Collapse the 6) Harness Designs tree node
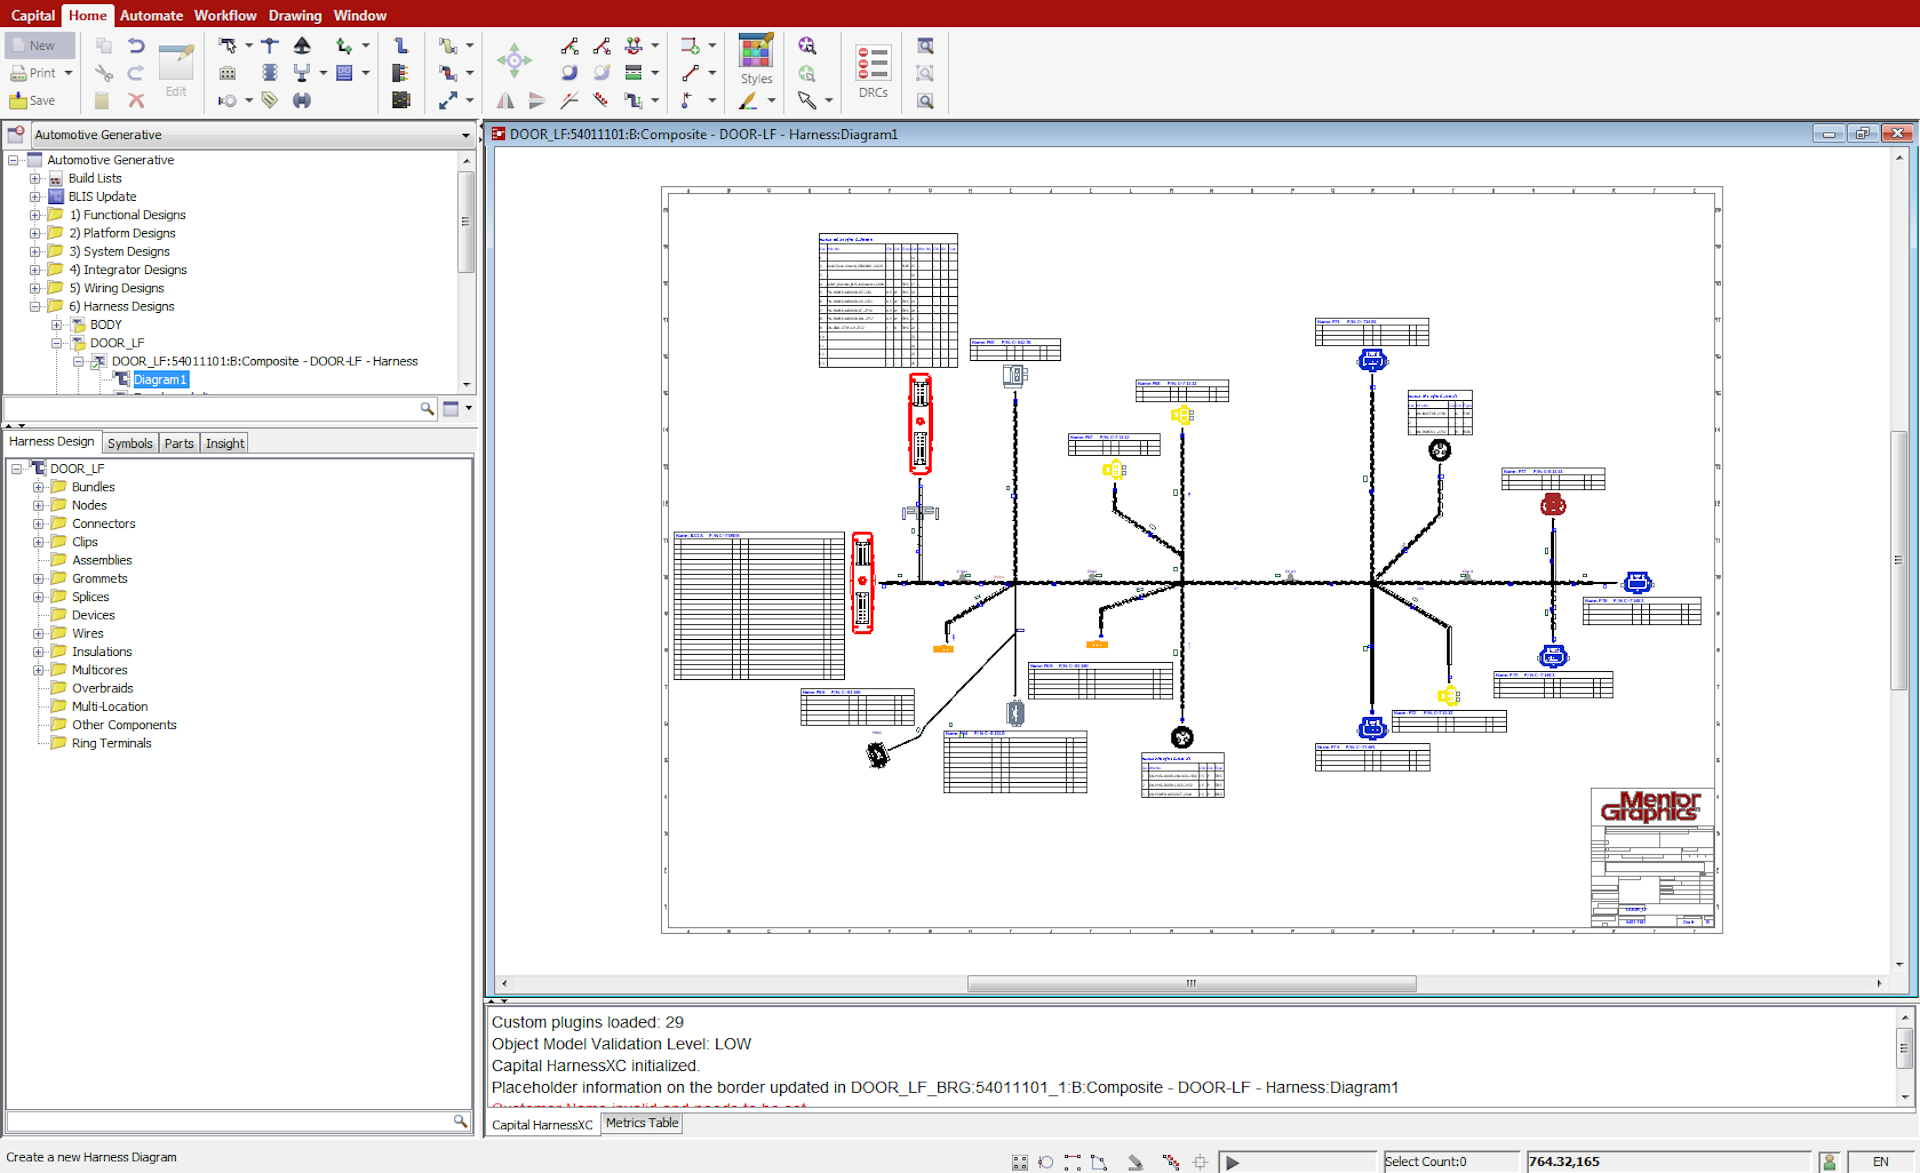The image size is (1920, 1173). 35,307
